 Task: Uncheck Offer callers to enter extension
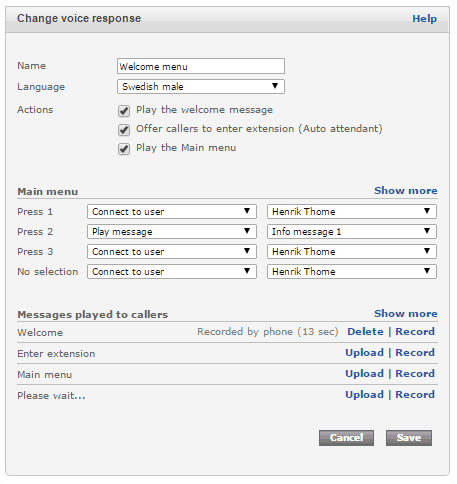coord(124,130)
